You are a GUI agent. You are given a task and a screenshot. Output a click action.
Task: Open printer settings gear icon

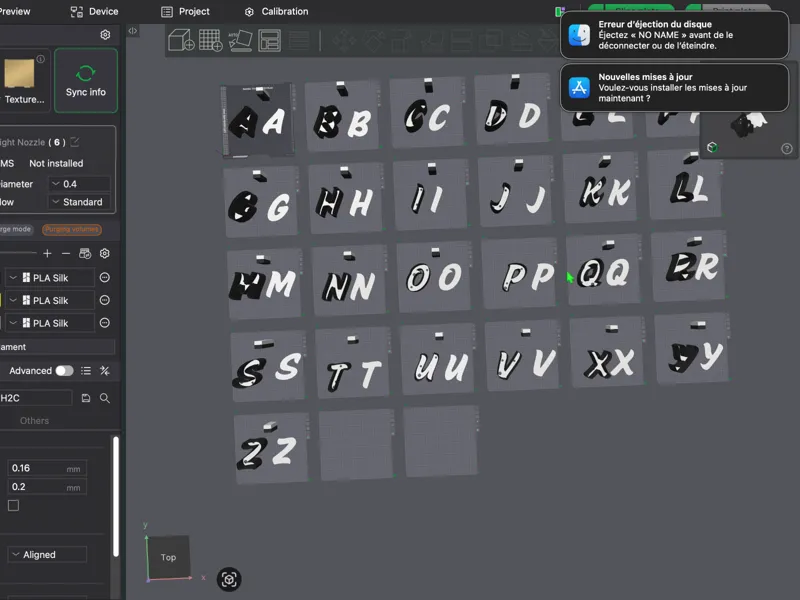[x=105, y=34]
